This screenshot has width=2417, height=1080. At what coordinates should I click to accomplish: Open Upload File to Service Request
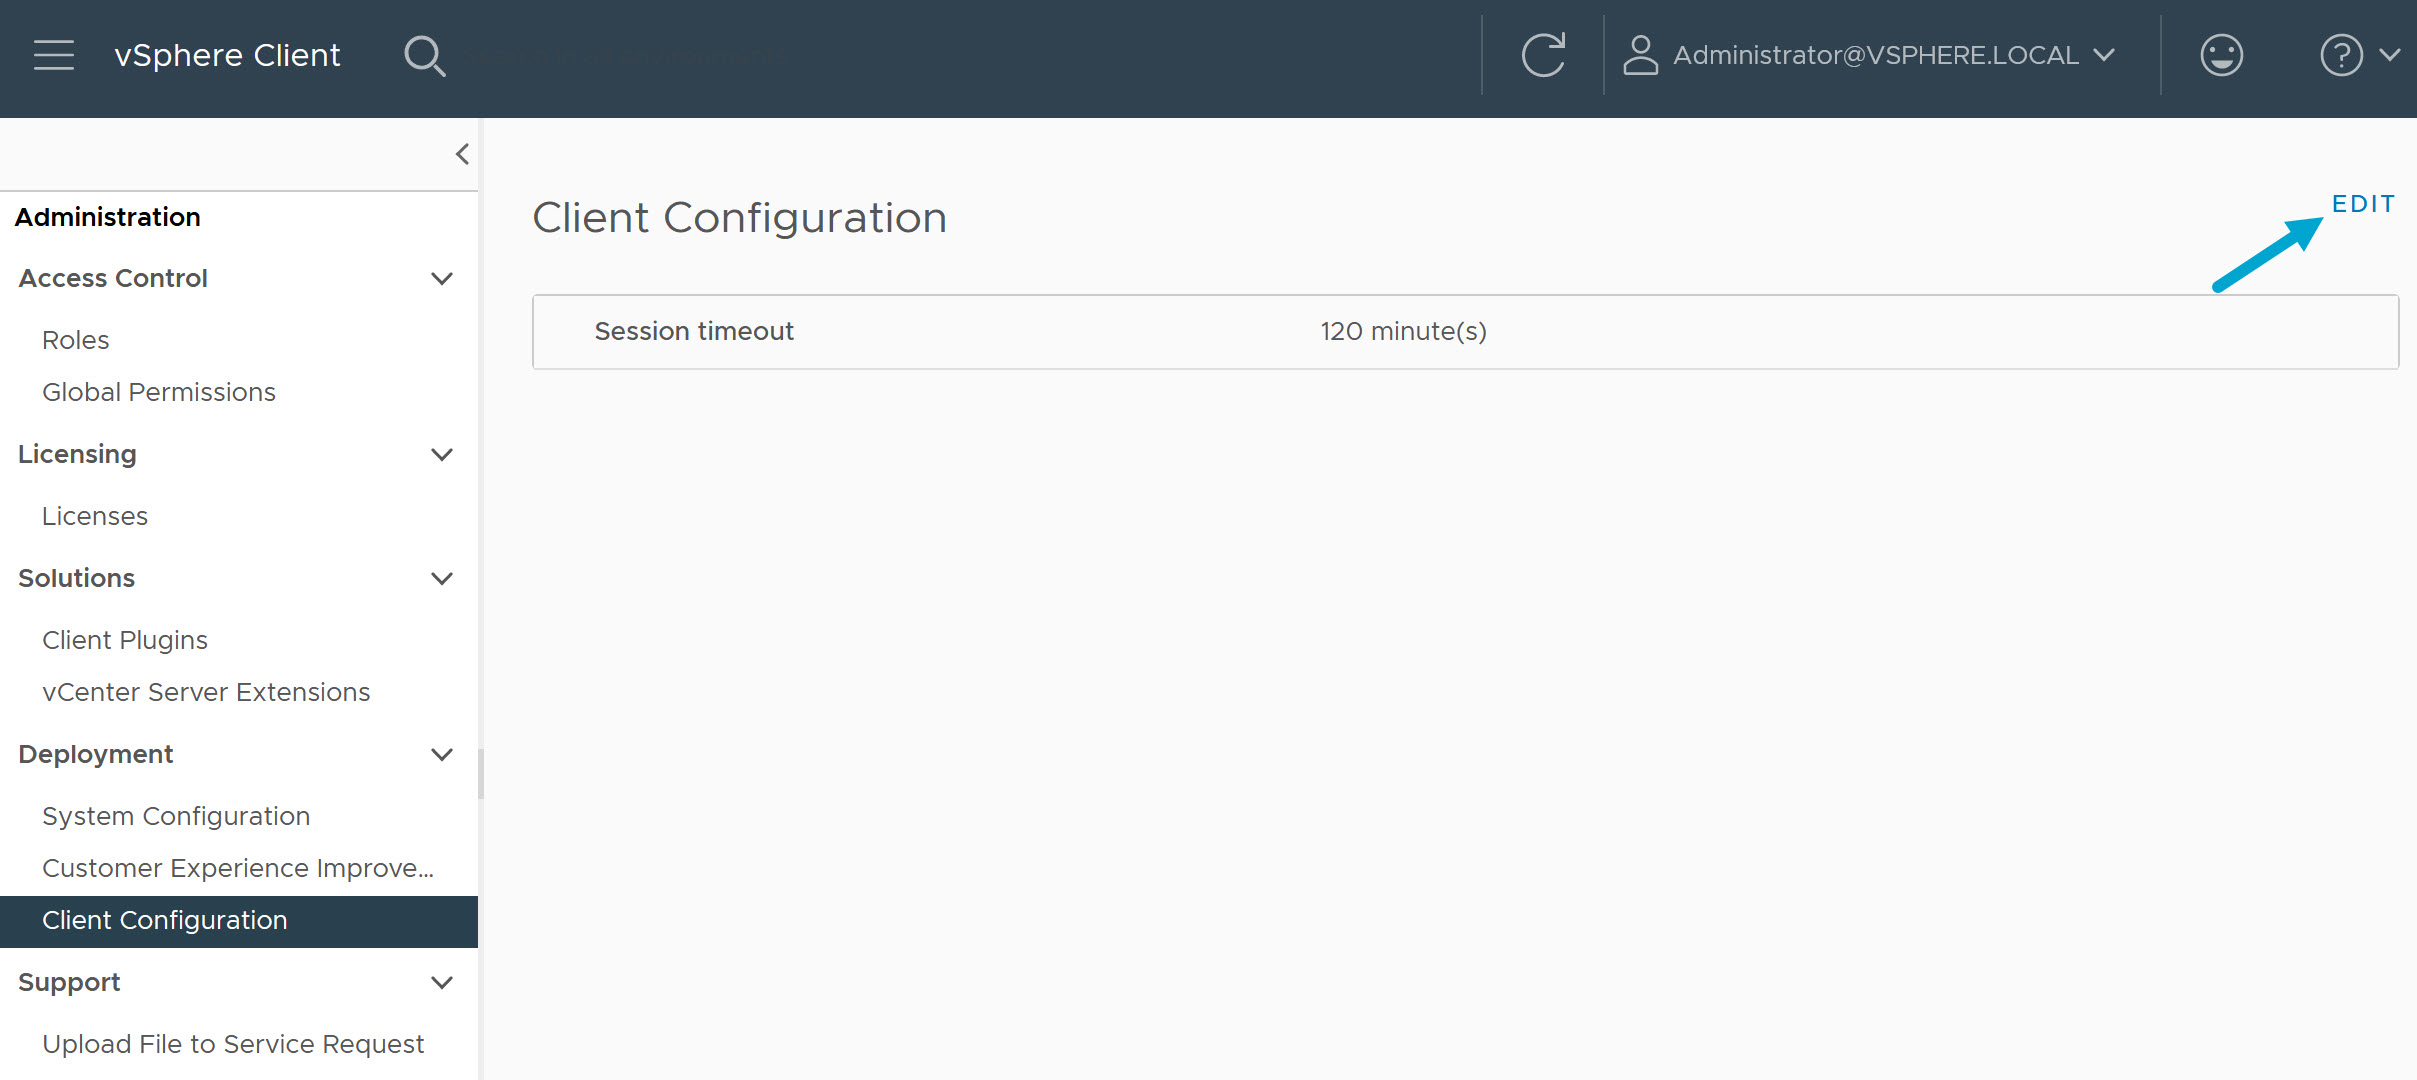pos(233,1043)
